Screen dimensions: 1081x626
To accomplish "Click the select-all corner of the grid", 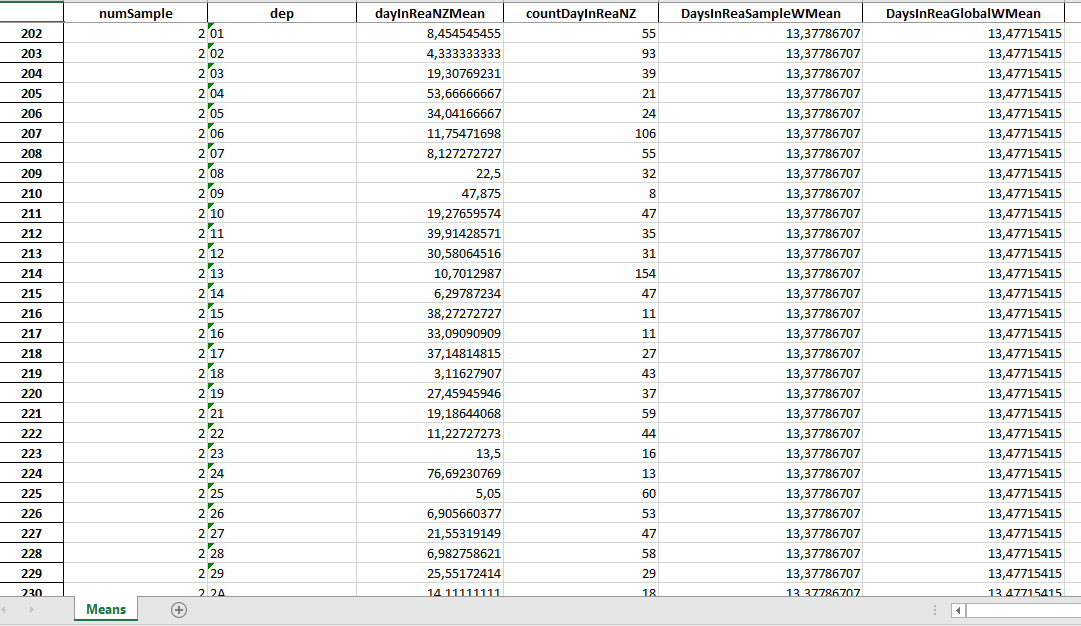I will click(32, 12).
